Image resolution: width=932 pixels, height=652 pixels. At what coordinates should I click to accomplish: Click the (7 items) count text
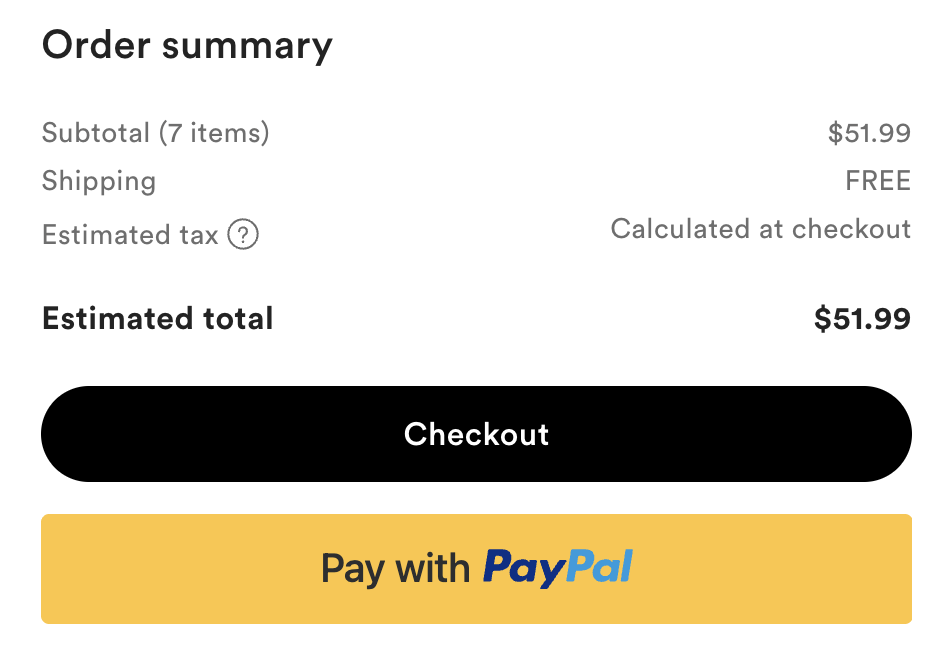pos(214,132)
